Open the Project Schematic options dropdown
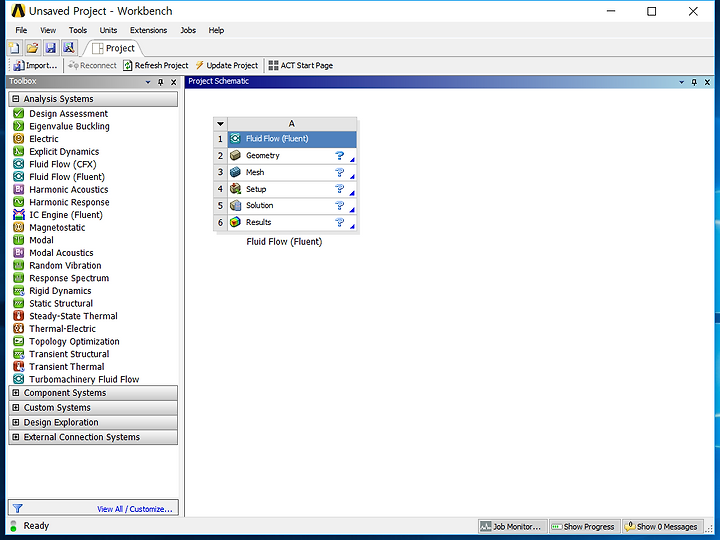Screen dimensions: 720x540 pos(681,82)
